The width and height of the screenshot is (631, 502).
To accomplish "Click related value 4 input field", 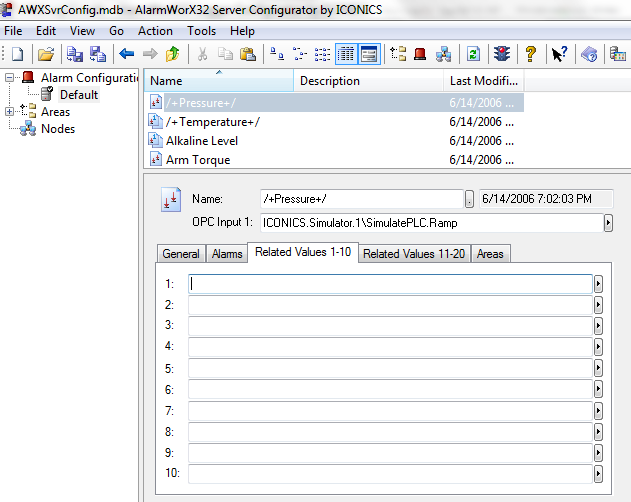I will [390, 347].
